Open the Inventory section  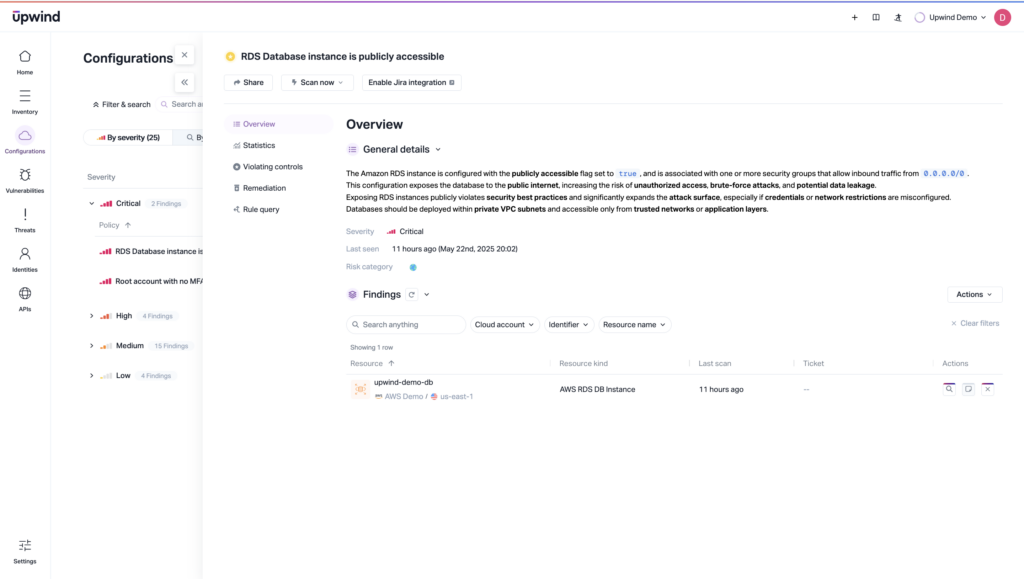(x=25, y=102)
